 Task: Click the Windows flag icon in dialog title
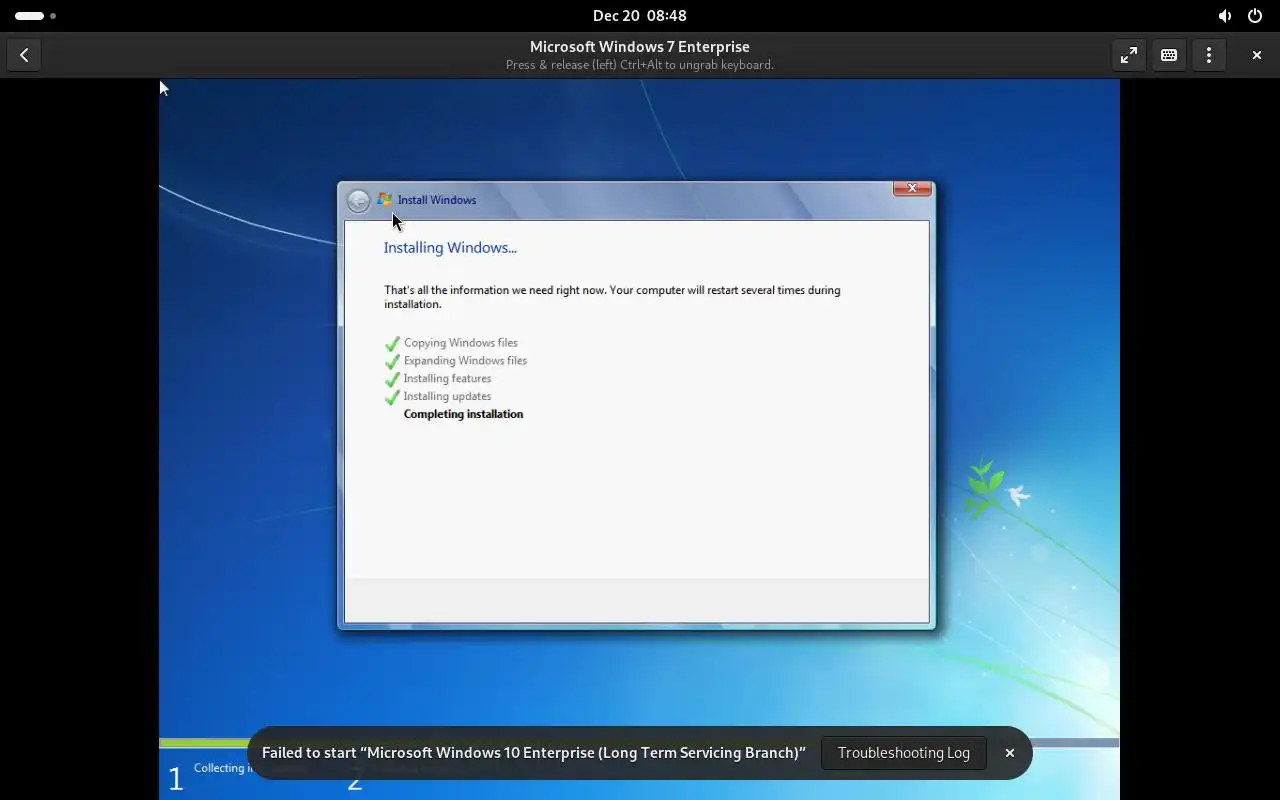384,200
